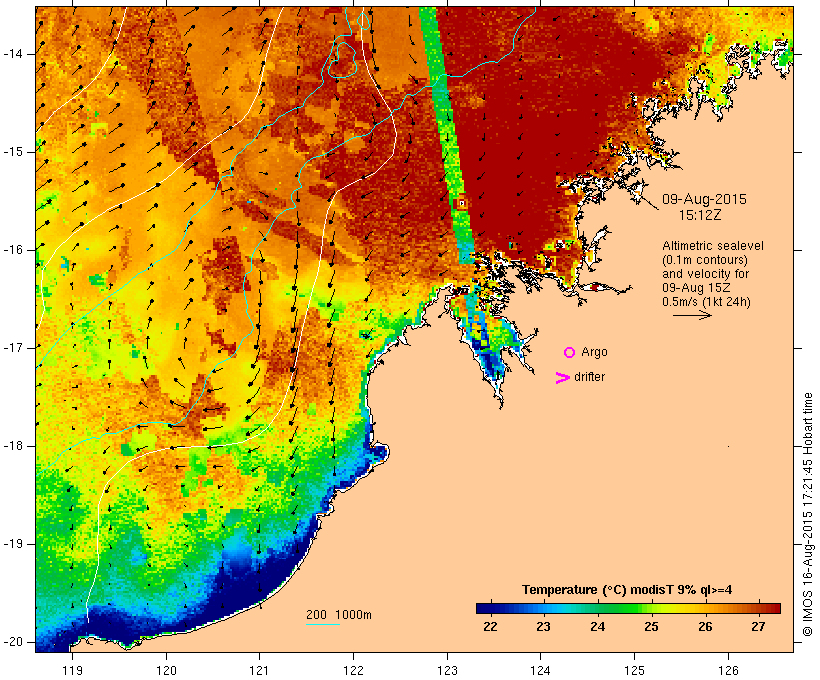Click the longitude axis label 123
The width and height of the screenshot is (820, 680).
coord(447,671)
